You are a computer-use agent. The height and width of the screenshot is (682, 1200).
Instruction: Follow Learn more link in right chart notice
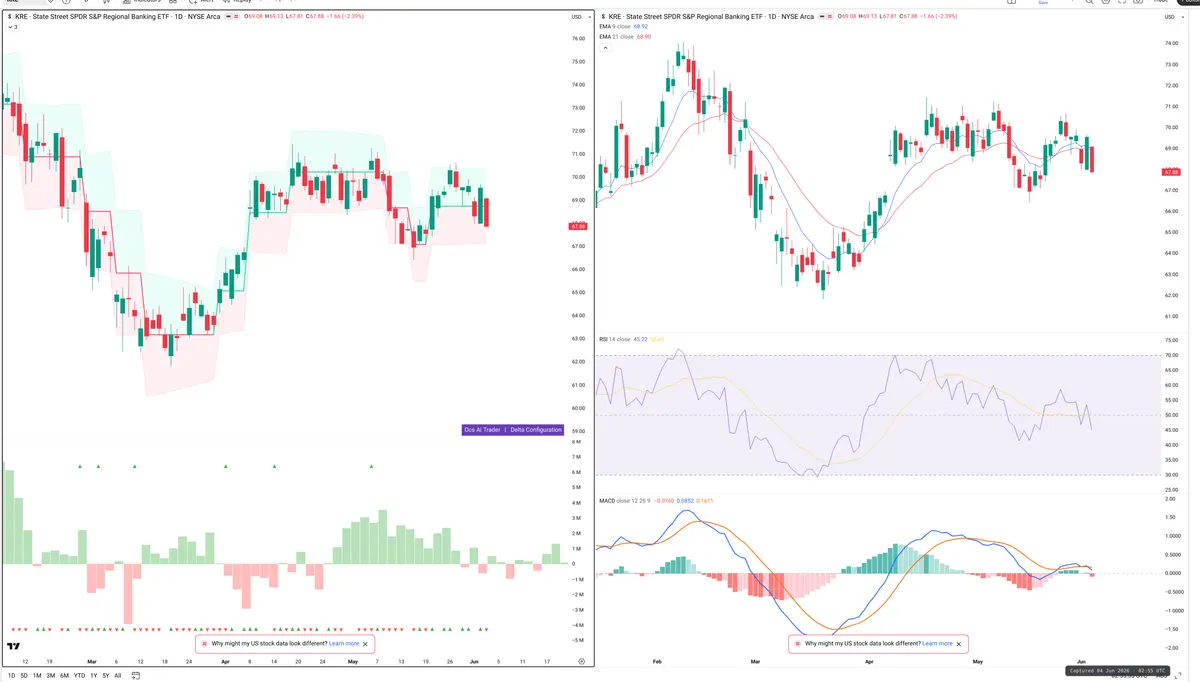pos(937,644)
